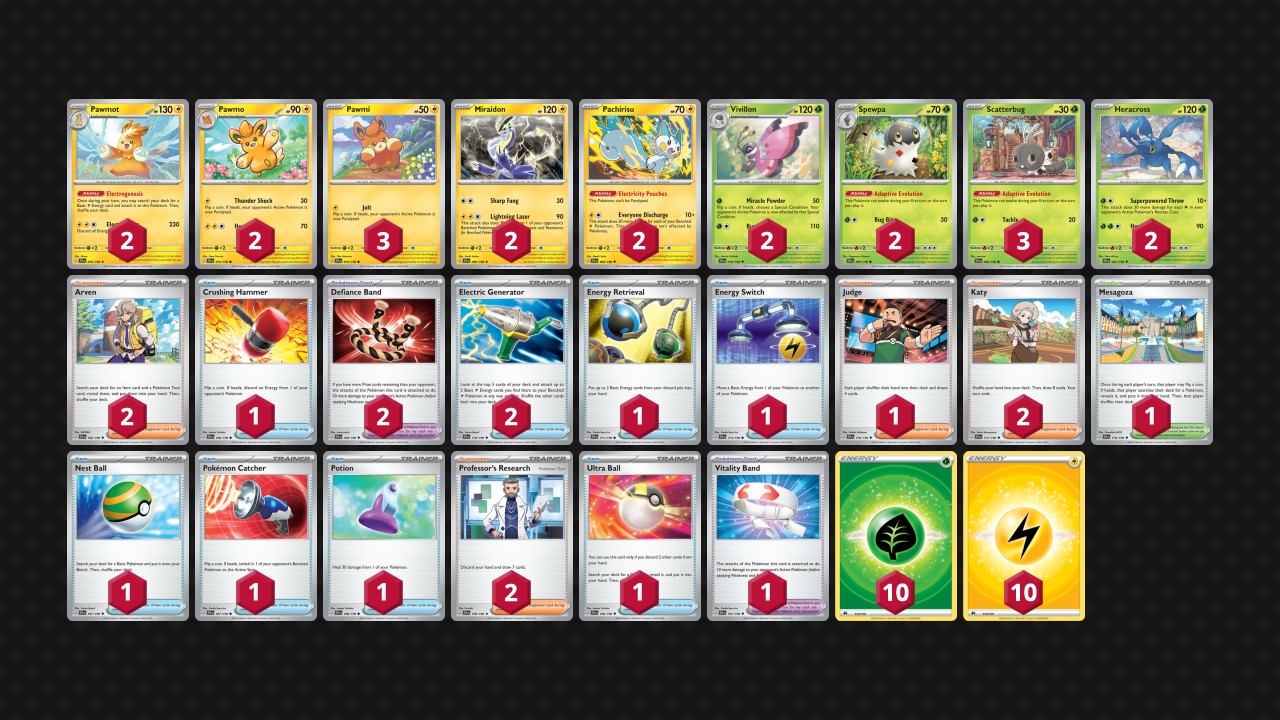Select the Nest Ball card

(128, 536)
